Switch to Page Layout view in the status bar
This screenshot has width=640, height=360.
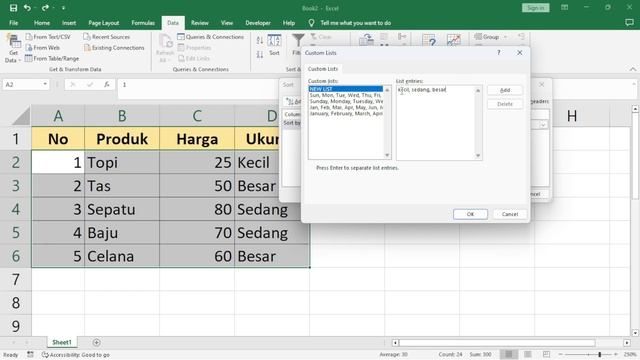(x=528, y=354)
